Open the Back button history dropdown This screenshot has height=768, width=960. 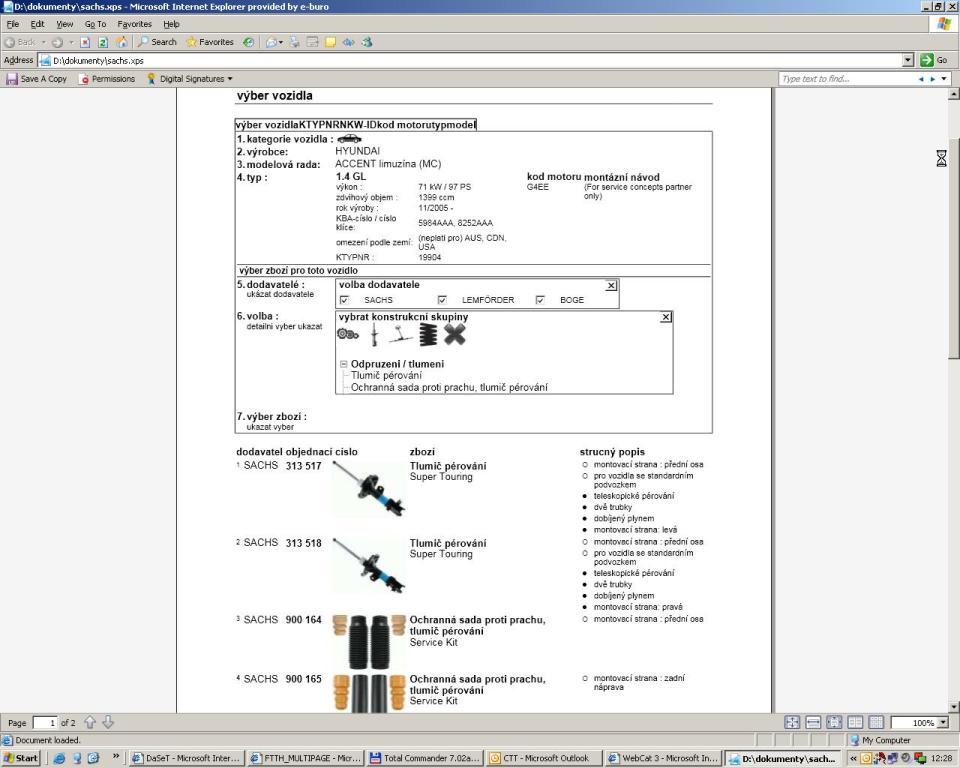tap(43, 42)
